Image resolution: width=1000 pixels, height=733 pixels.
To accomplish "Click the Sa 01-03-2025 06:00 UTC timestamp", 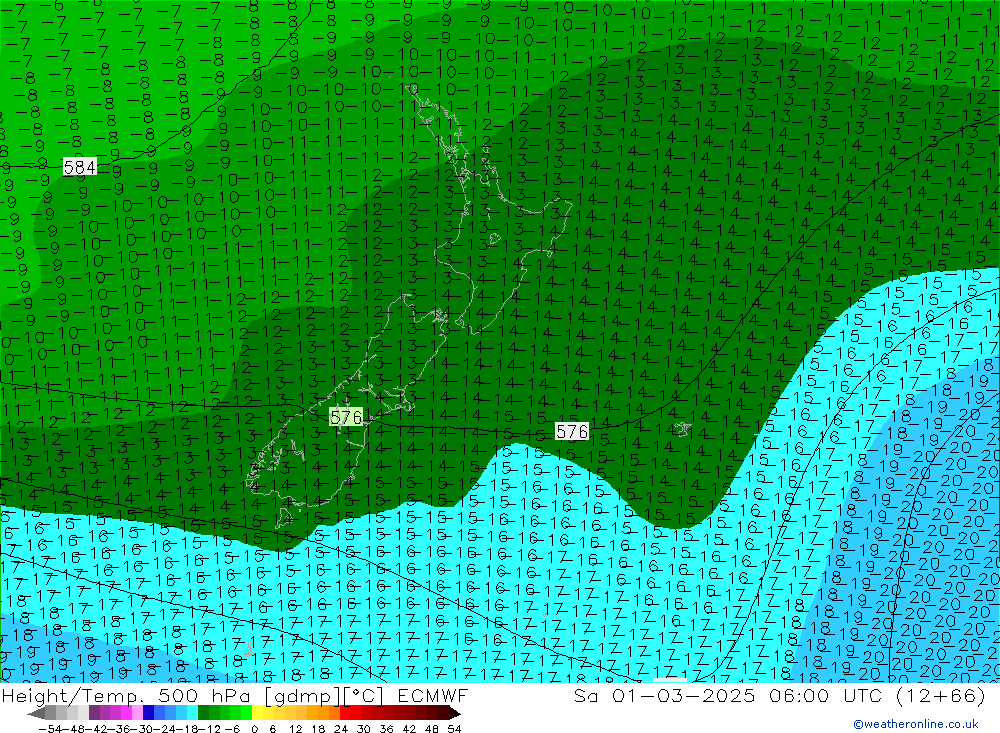I will (779, 695).
